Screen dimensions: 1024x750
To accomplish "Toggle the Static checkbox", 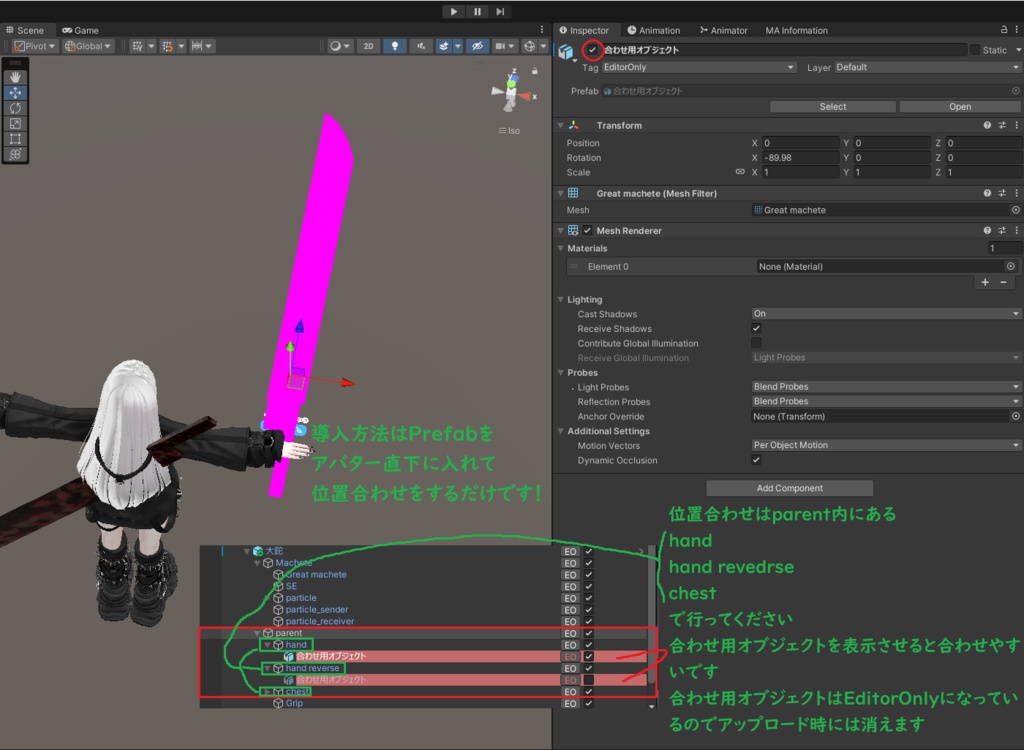I will 975,50.
